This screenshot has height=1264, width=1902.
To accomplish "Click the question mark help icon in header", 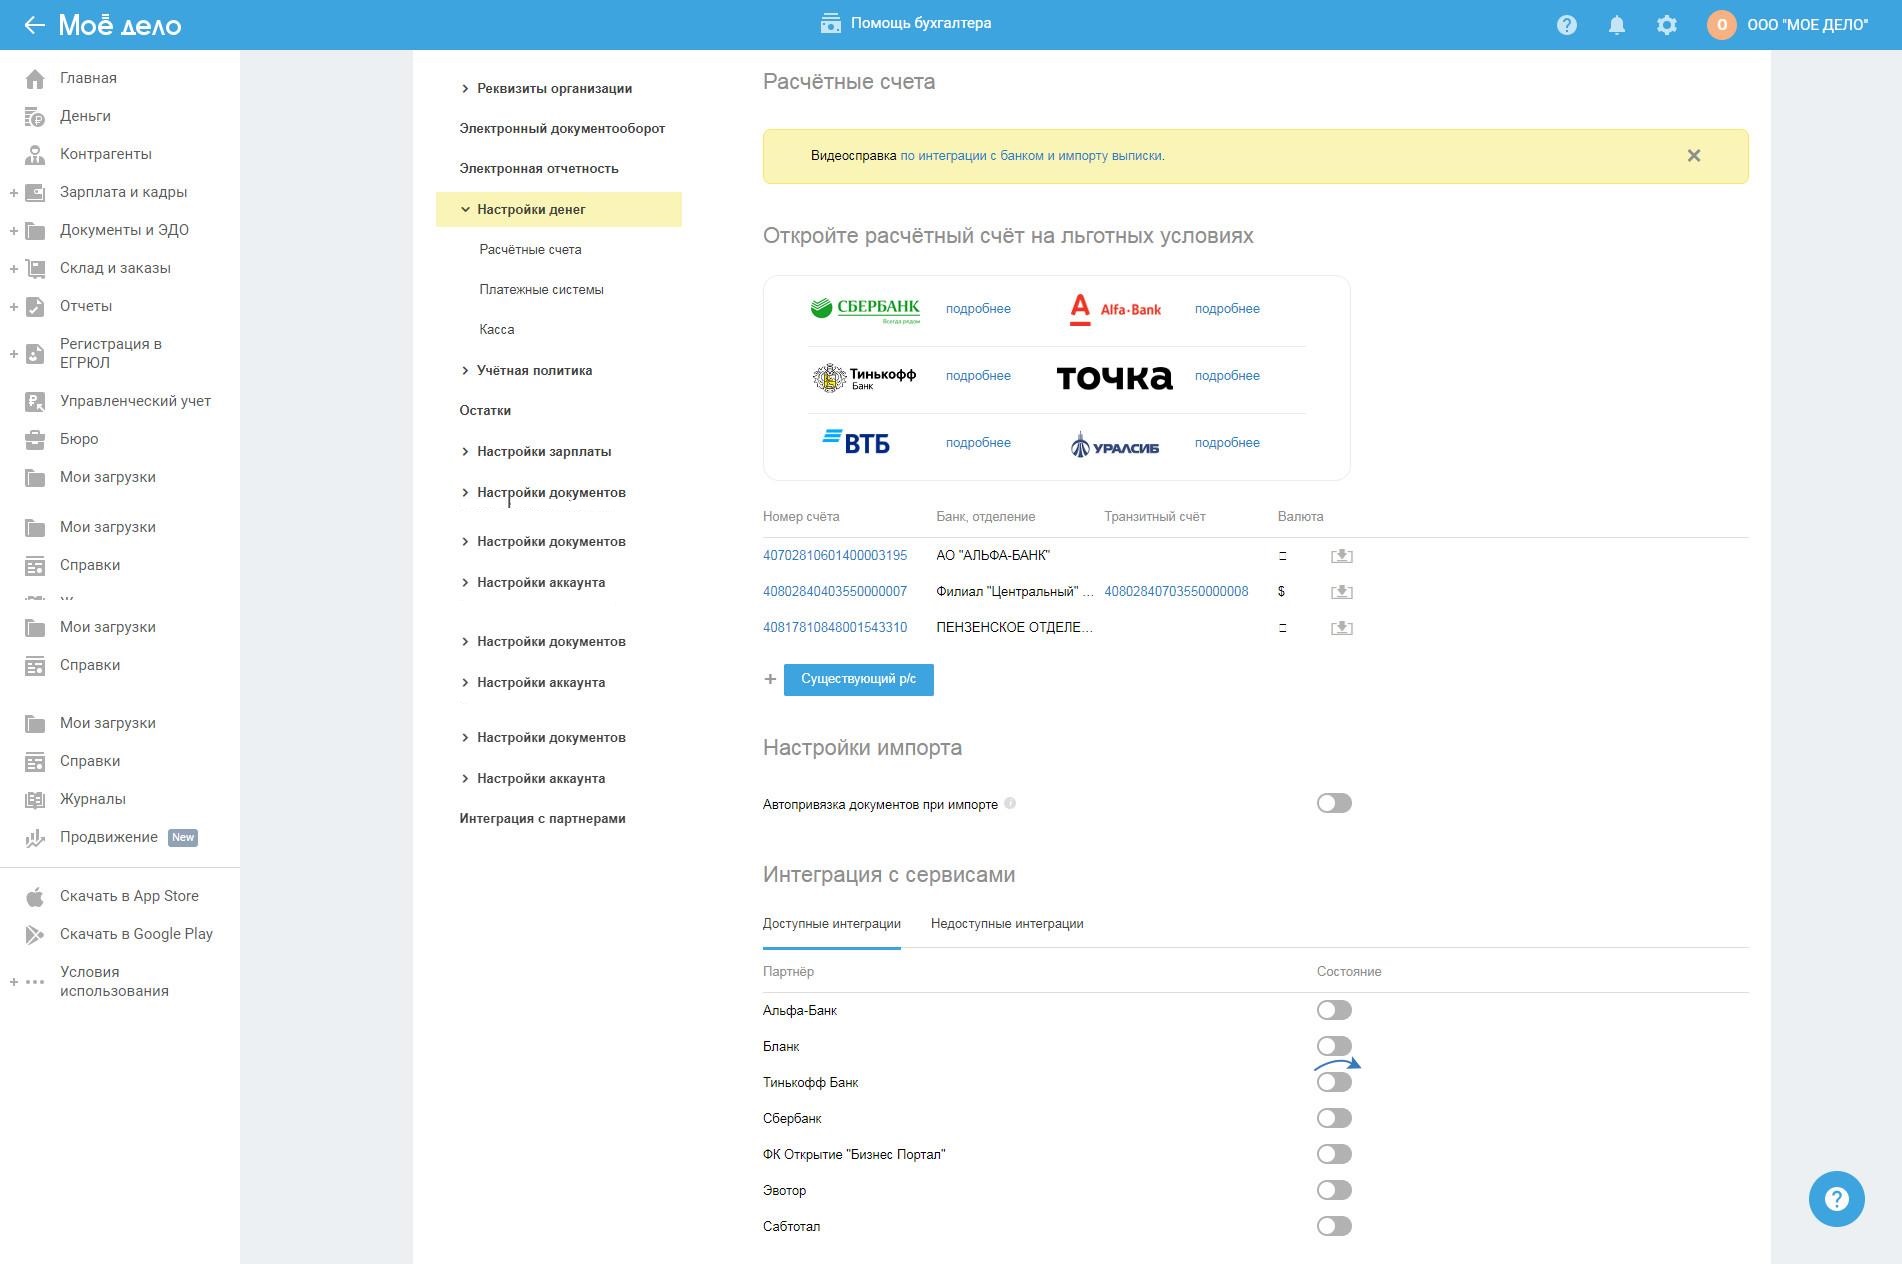I will point(1566,25).
